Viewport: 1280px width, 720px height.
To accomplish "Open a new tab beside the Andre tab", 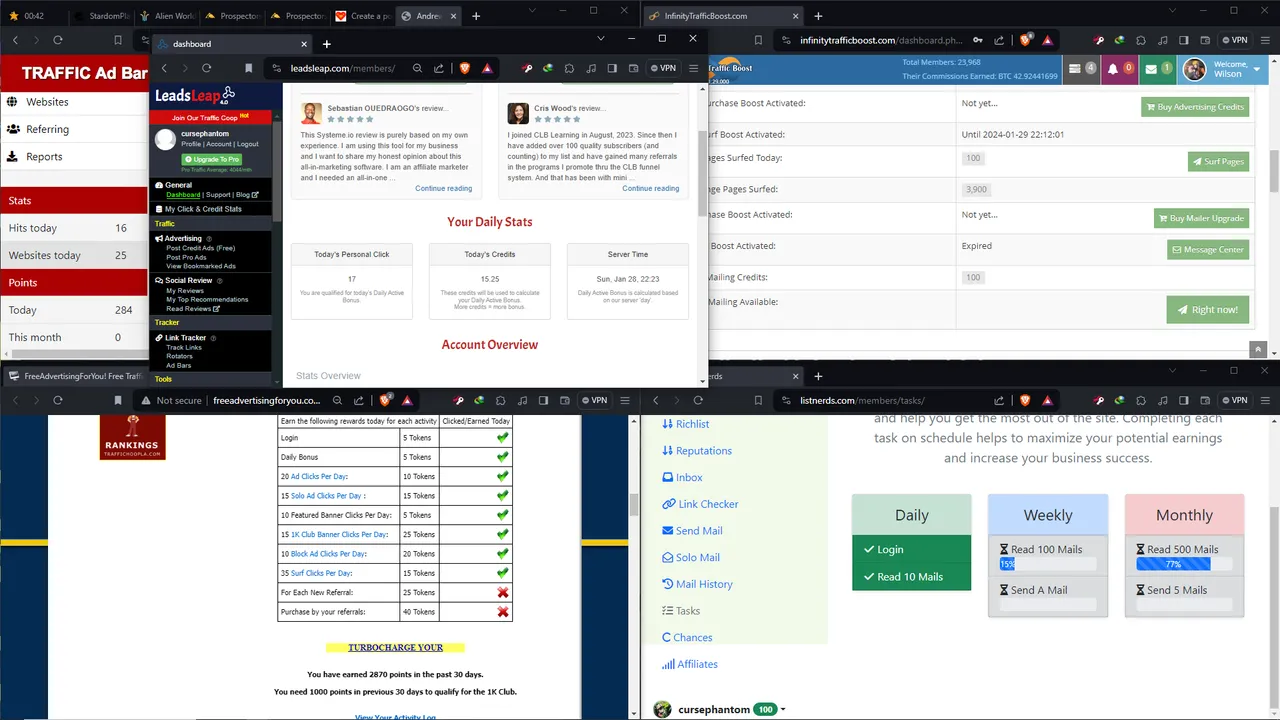I will pos(476,16).
